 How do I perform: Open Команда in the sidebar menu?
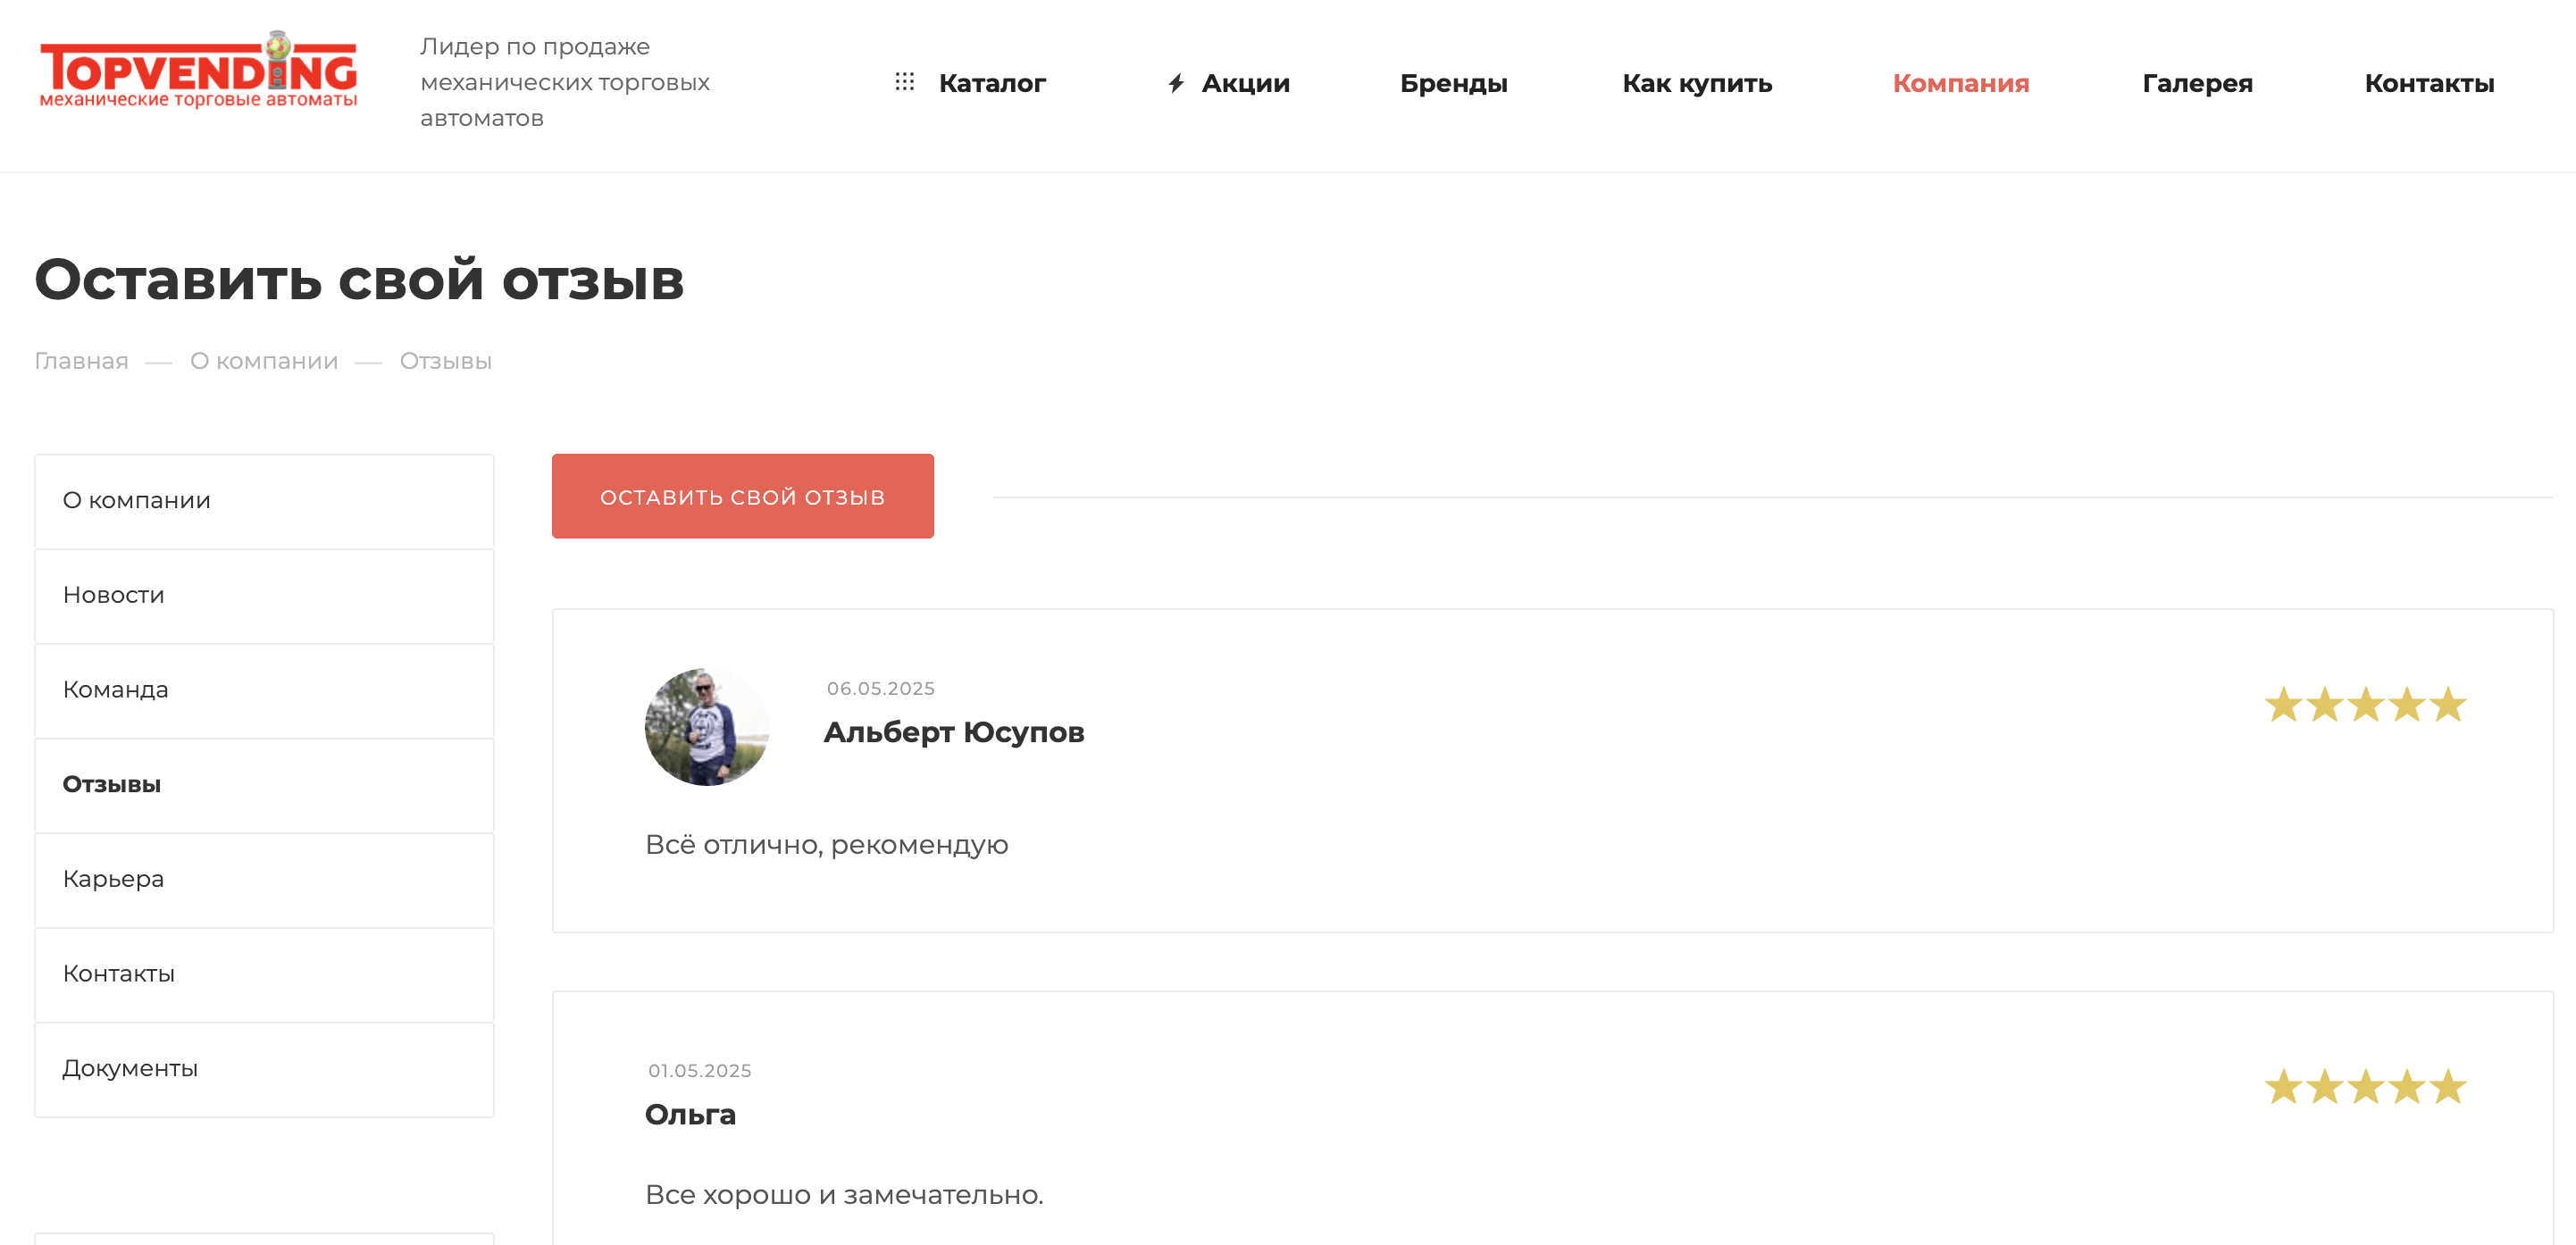coord(116,690)
